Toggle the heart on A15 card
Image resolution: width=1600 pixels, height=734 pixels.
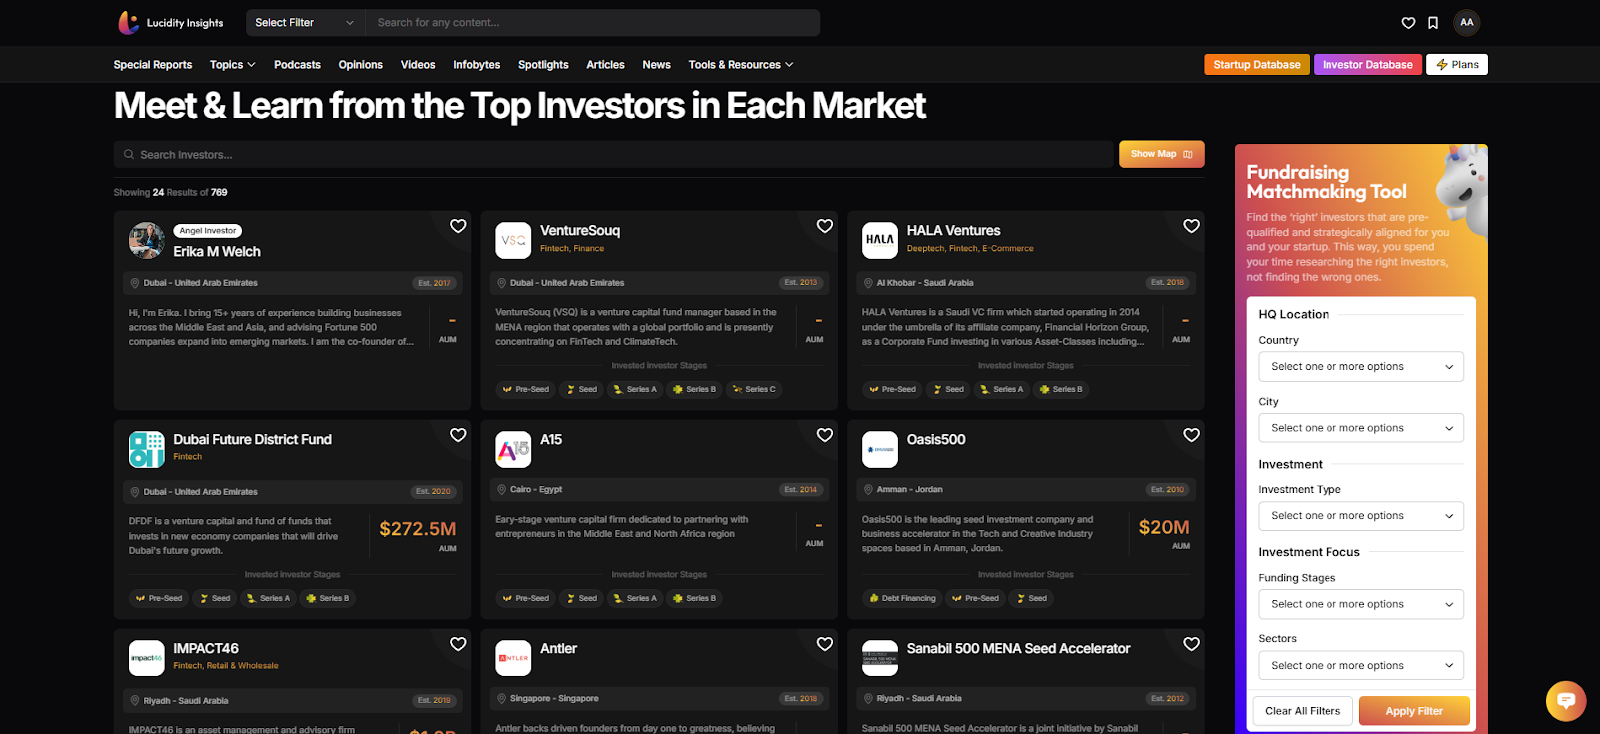coord(825,435)
